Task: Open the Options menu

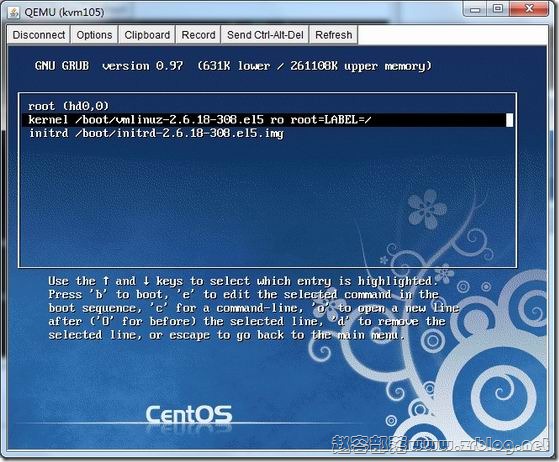Action: [94, 35]
